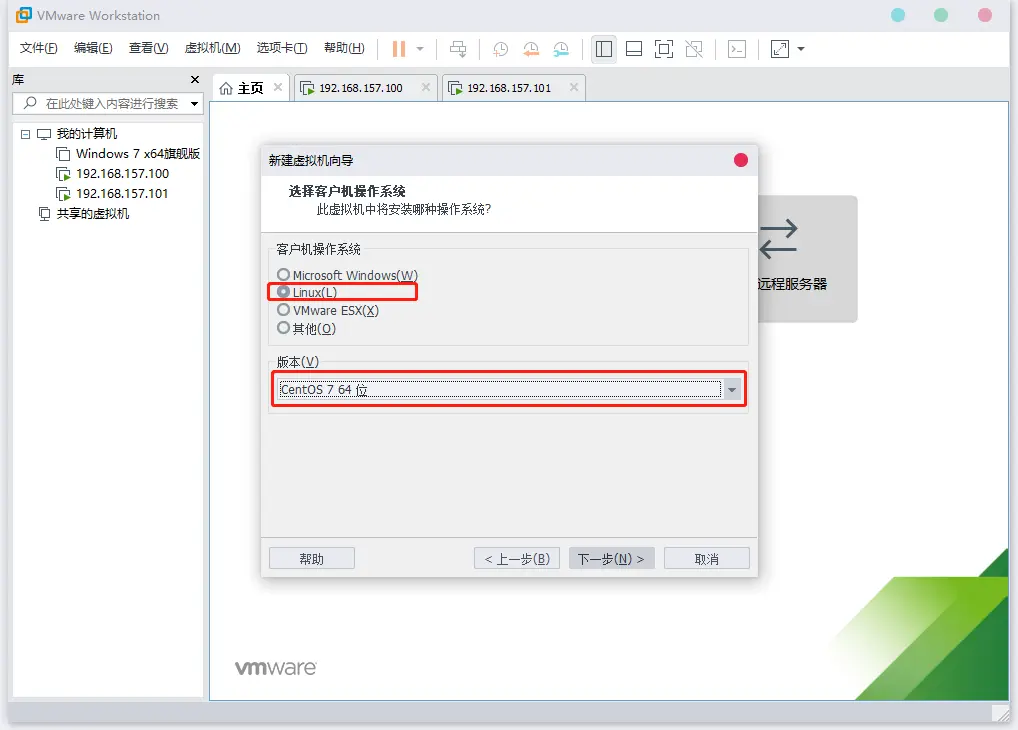
Task: Click the remote server arrows icon
Action: (778, 238)
